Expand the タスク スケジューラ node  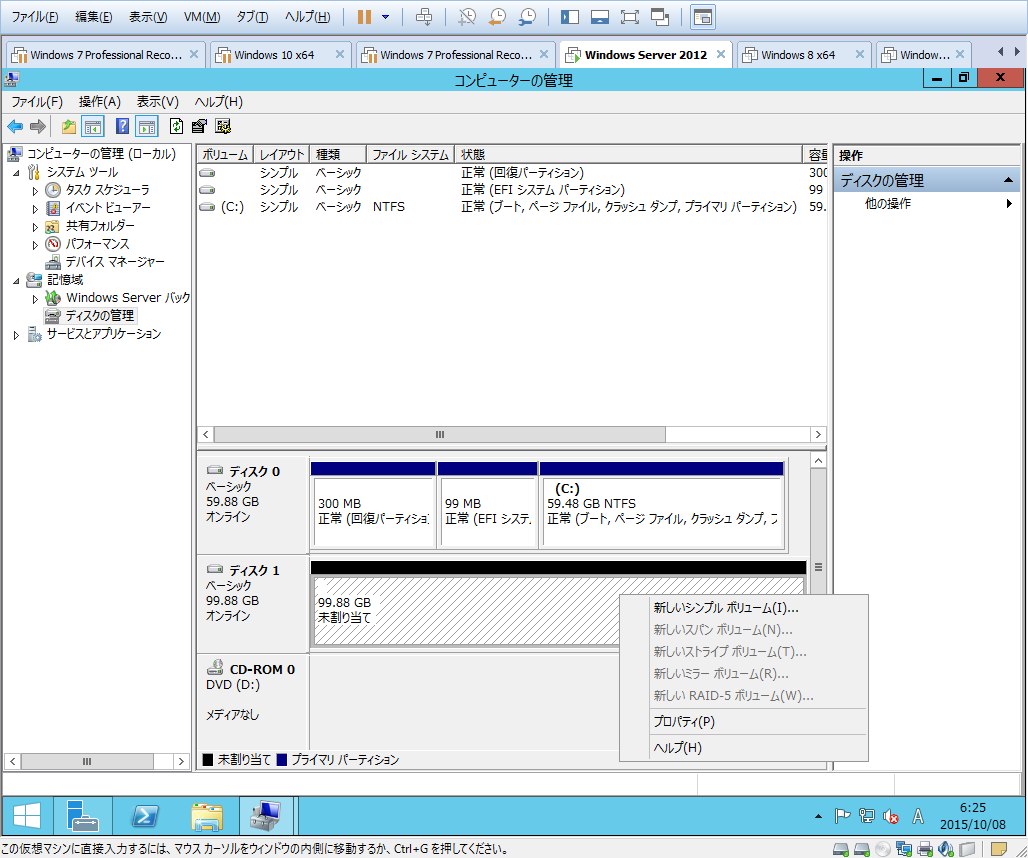pyautogui.click(x=35, y=191)
